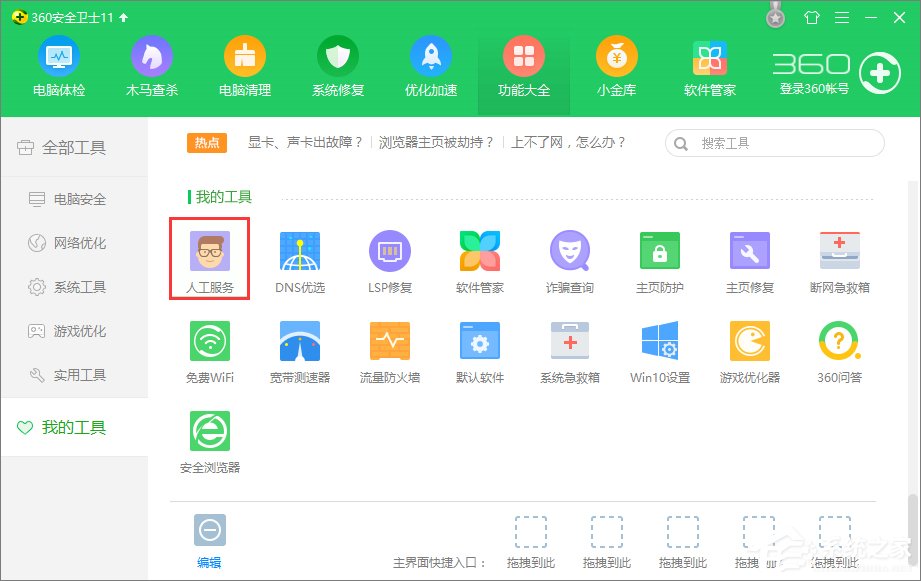Launch the 主页修复 homepage repair tool
The width and height of the screenshot is (921, 581).
[x=749, y=257]
